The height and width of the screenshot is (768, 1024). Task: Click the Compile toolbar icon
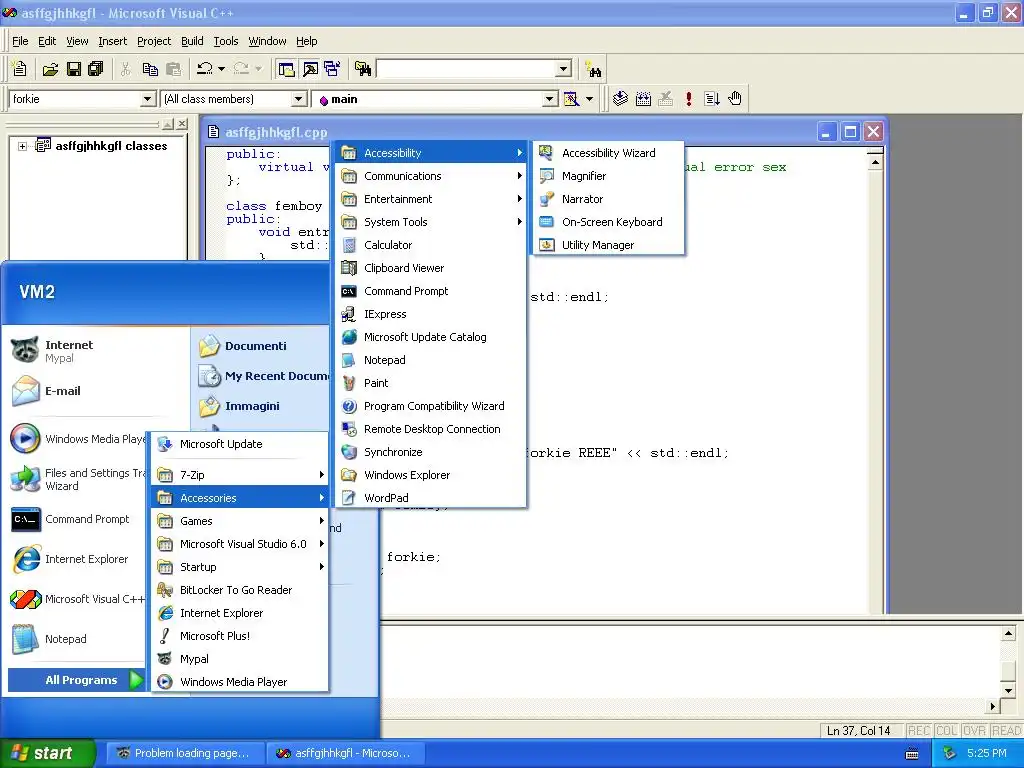620,99
